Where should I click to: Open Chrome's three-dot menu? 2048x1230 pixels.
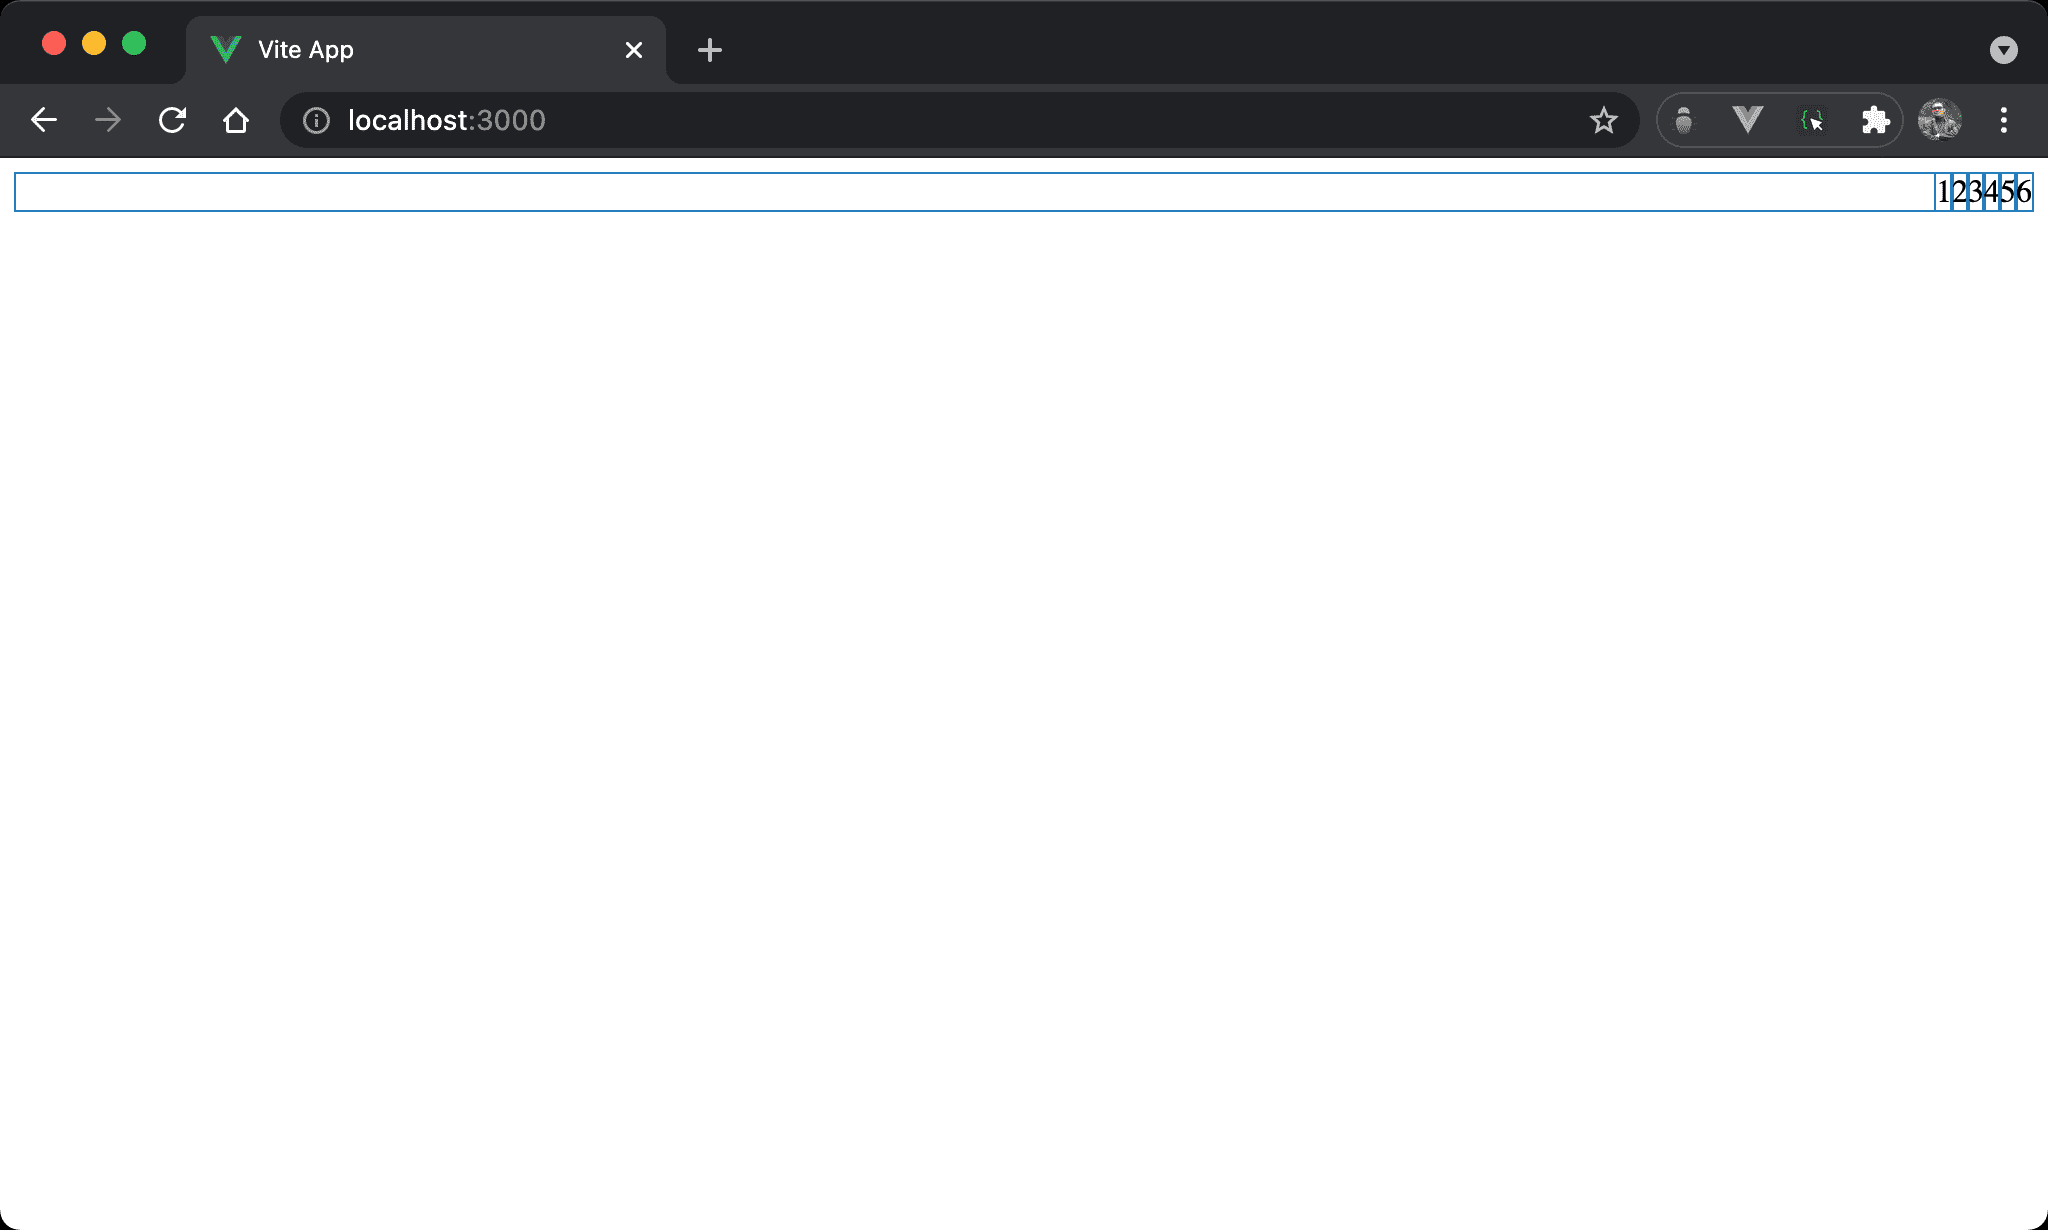click(2003, 120)
